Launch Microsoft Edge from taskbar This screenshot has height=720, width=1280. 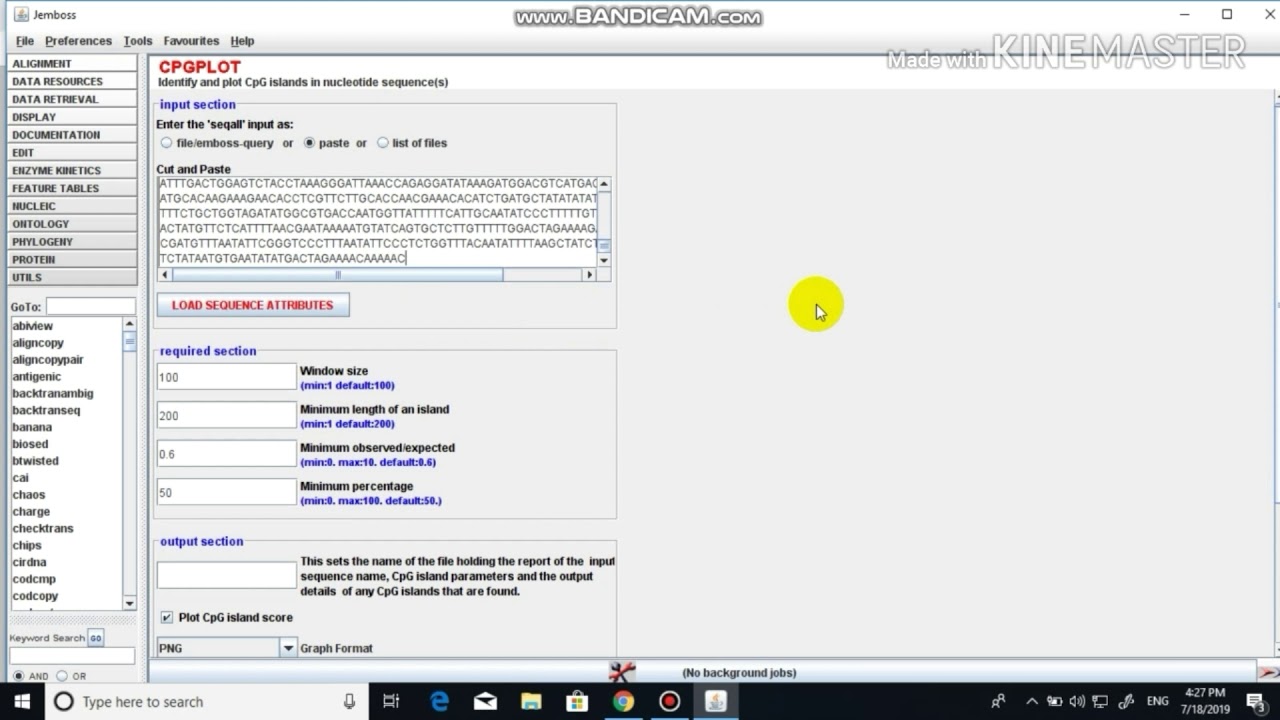pos(439,702)
